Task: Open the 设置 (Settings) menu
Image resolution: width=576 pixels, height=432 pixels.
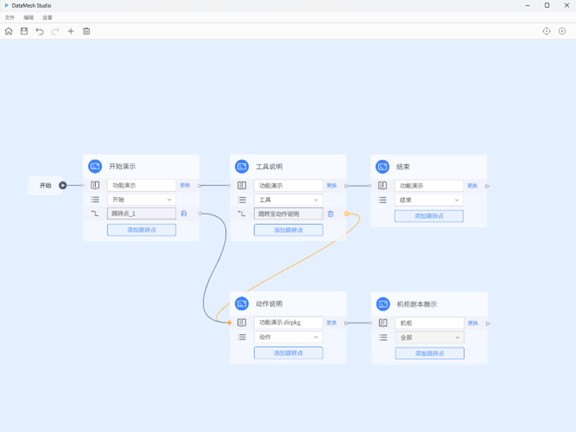Action: click(47, 17)
